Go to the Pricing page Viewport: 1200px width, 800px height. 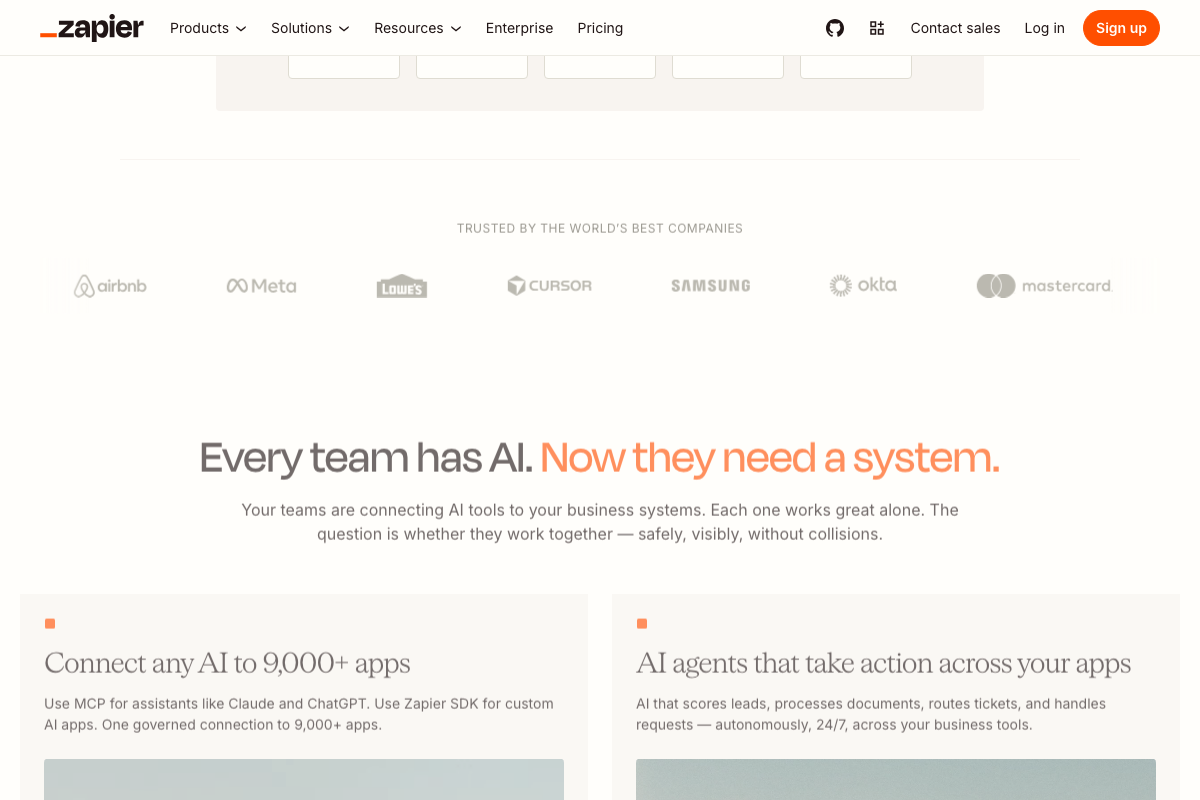point(600,28)
